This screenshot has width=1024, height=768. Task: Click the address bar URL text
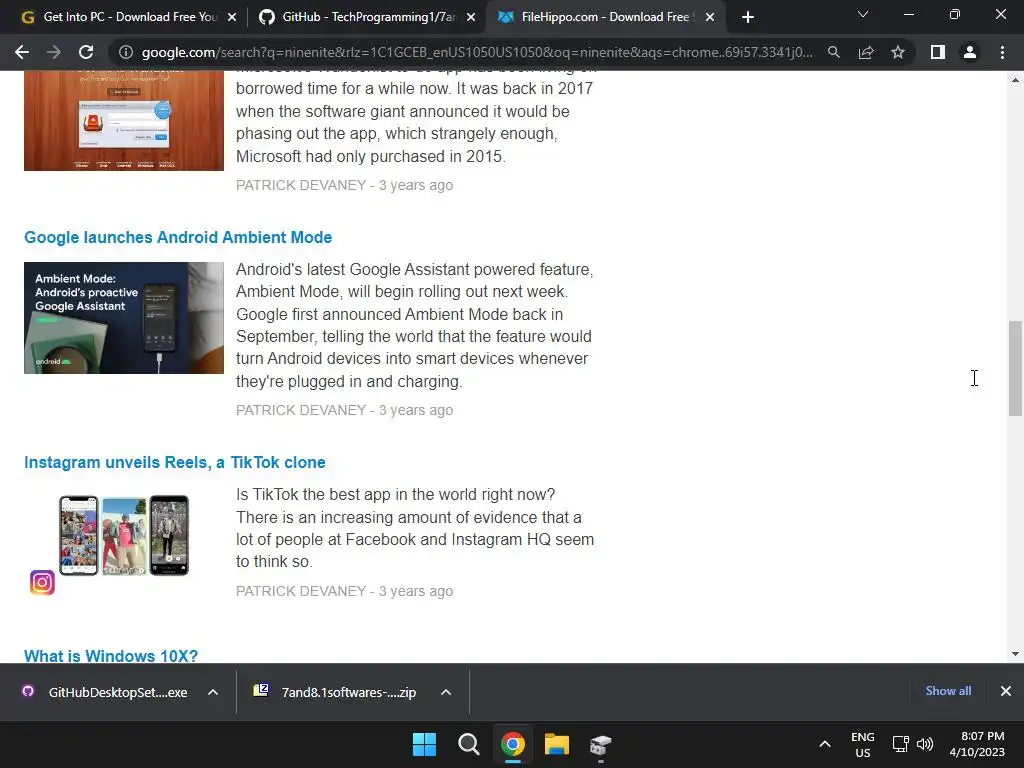coord(477,52)
